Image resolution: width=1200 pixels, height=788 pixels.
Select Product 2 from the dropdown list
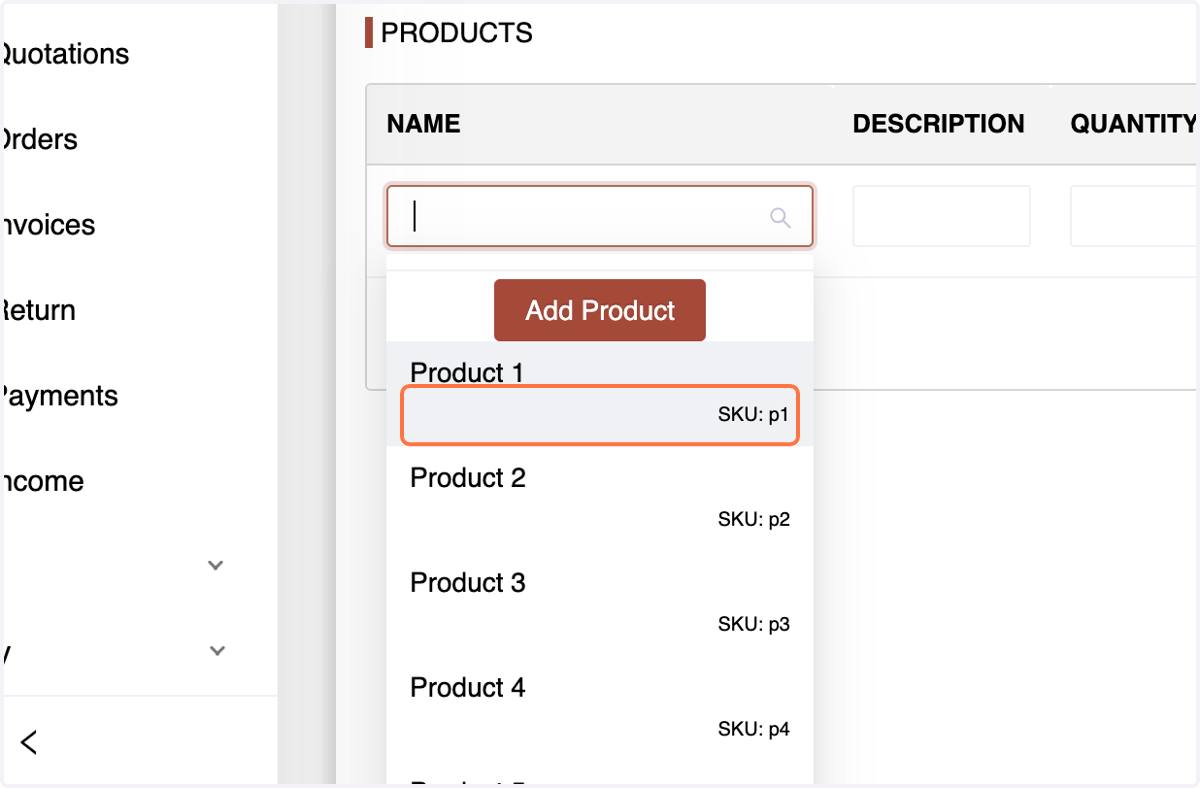coord(600,498)
